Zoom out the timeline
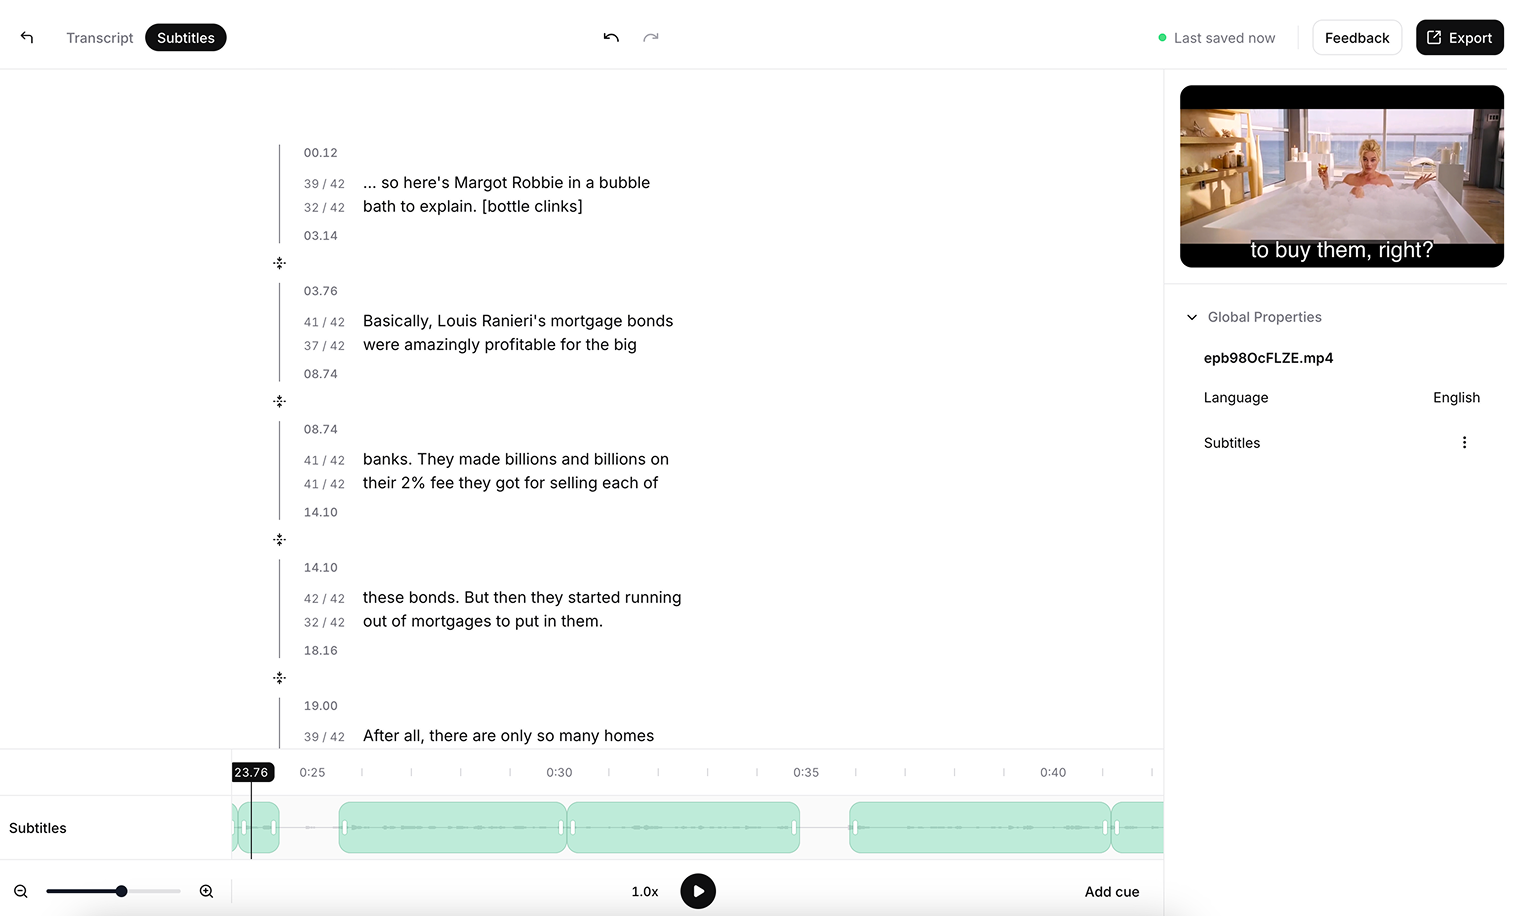1520x916 pixels. [x=21, y=891]
